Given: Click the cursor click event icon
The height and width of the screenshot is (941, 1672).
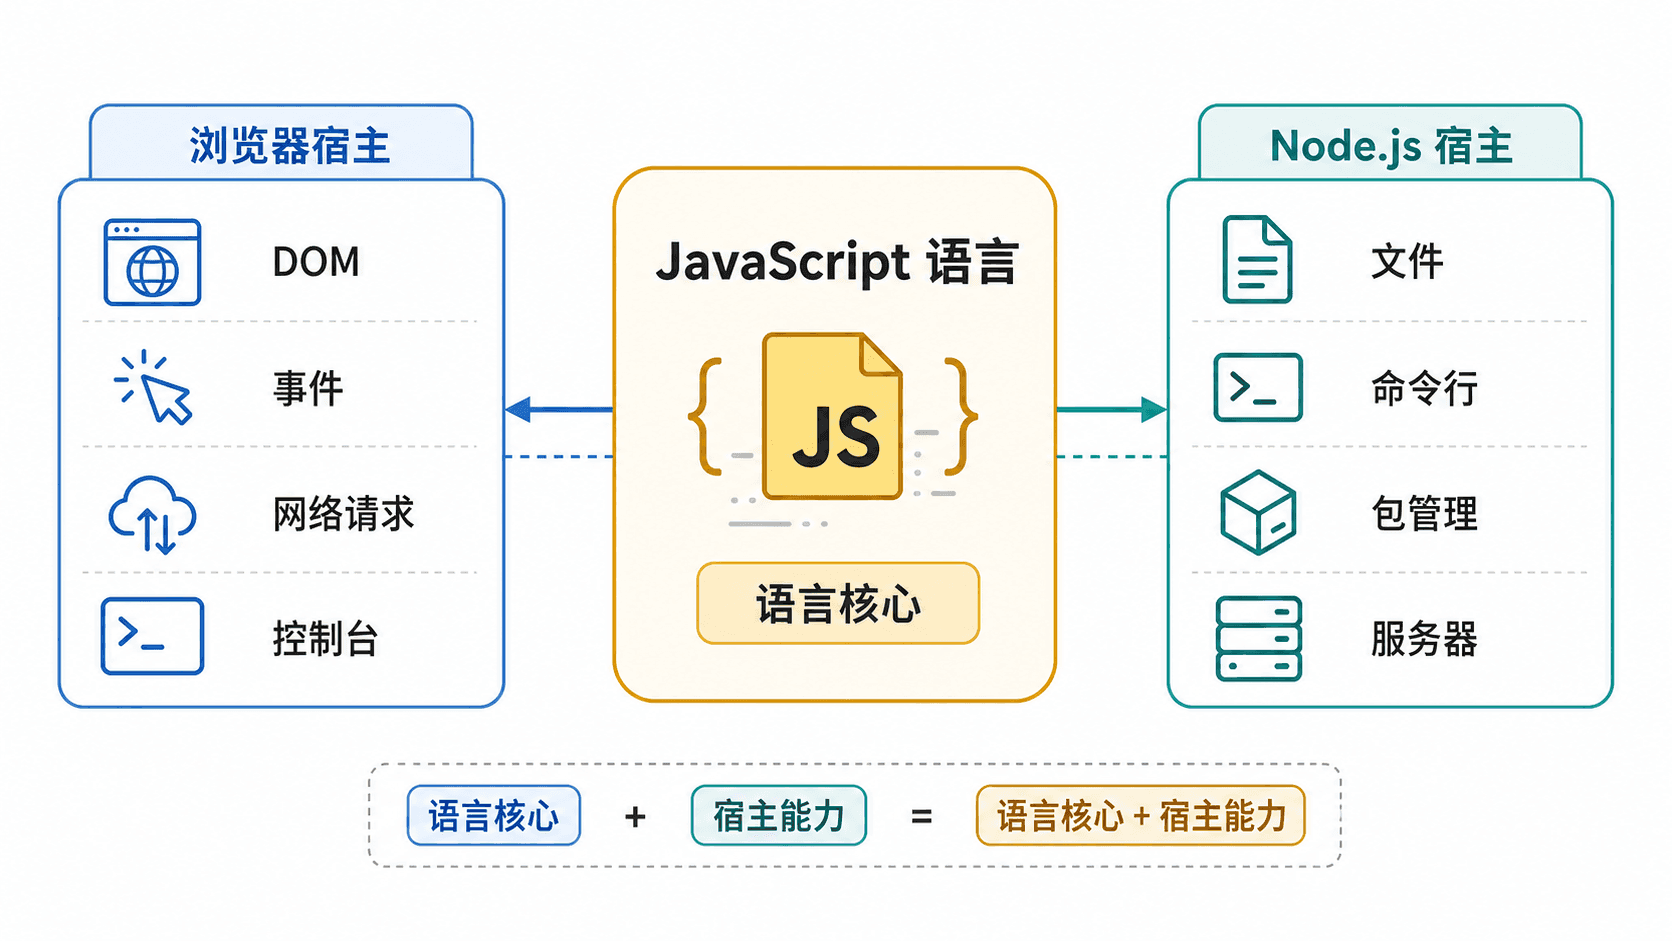Looking at the screenshot, I should pos(153,387).
